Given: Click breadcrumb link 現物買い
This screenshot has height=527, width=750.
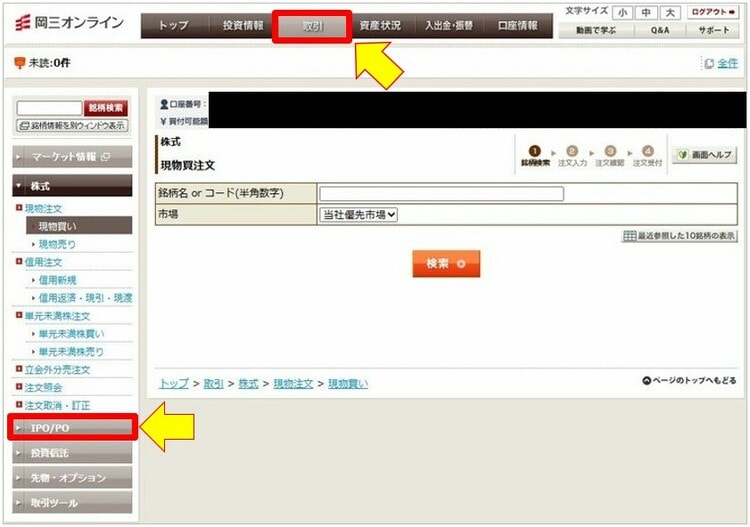Looking at the screenshot, I should (348, 384).
